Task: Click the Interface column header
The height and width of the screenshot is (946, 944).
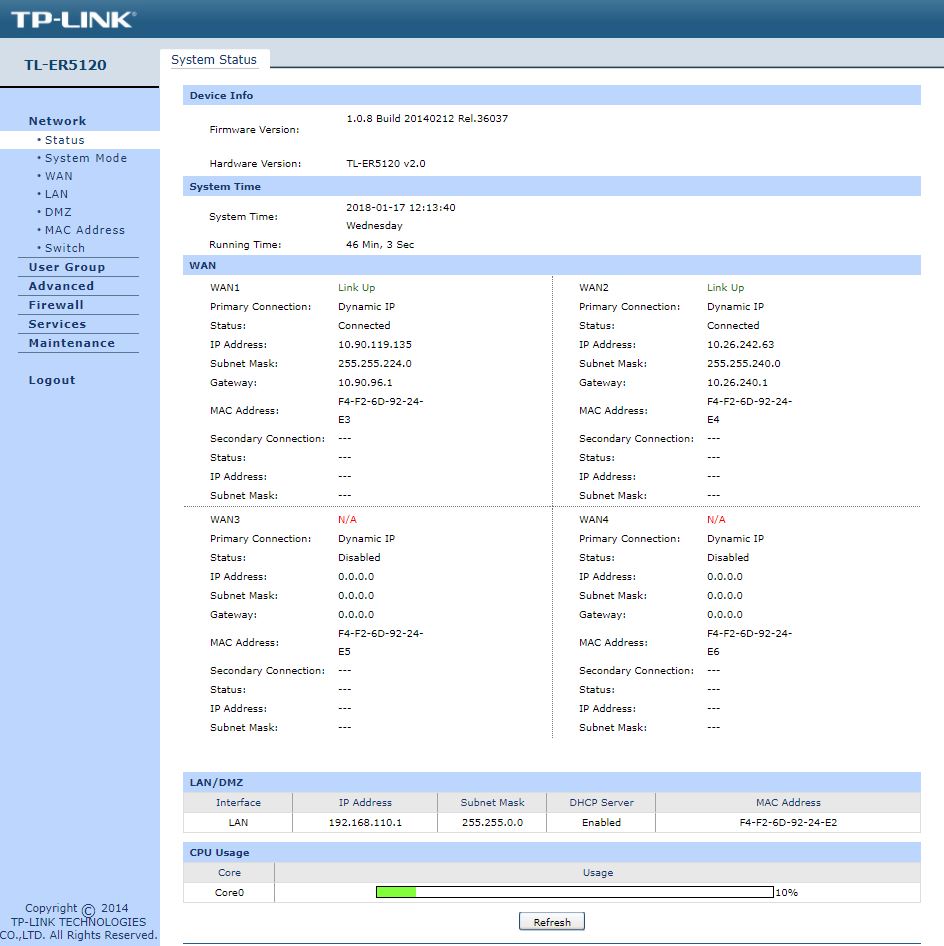Action: [238, 802]
